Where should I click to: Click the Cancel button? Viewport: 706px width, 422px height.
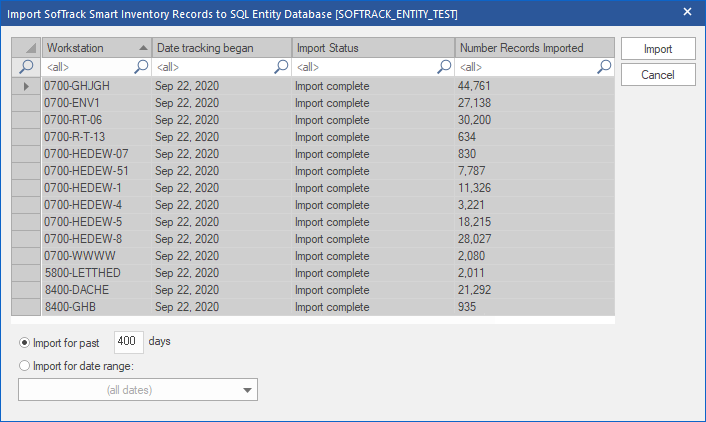pos(658,75)
